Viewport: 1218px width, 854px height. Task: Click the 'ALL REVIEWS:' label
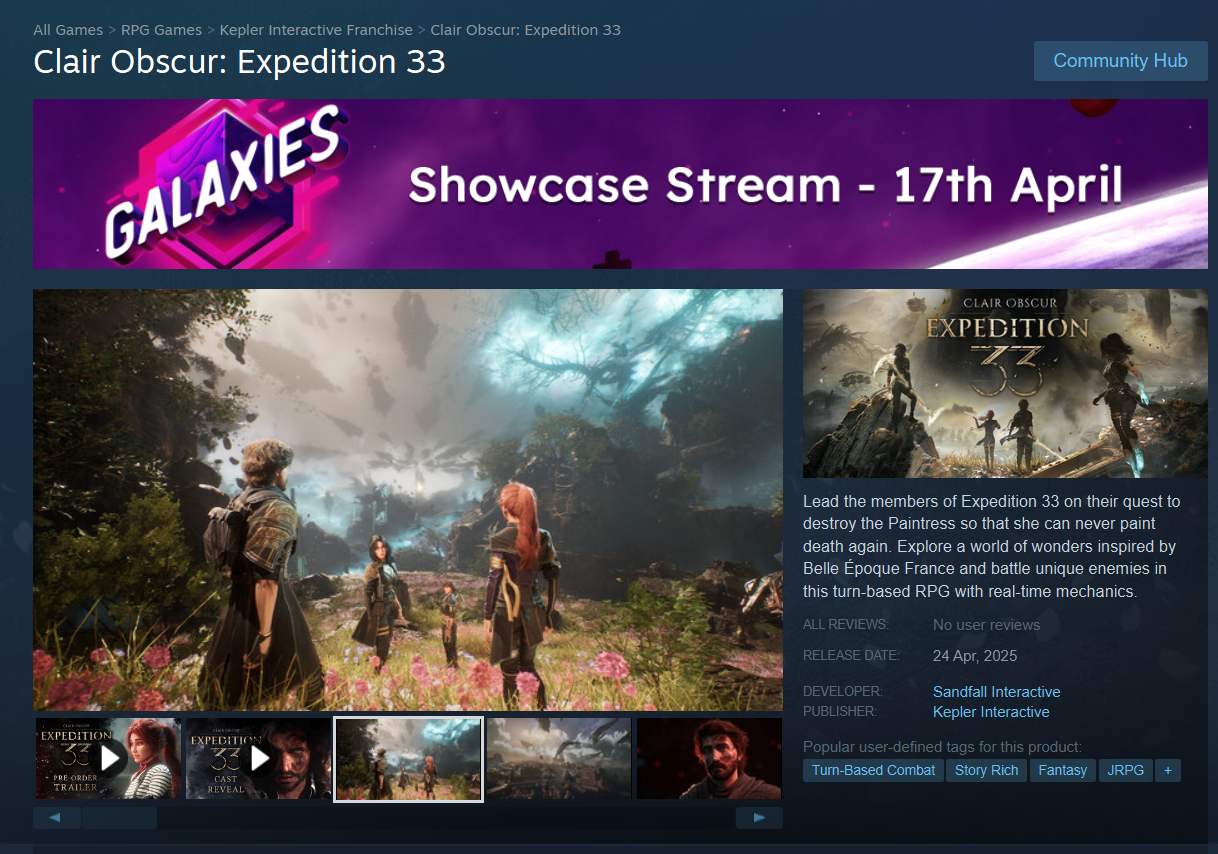(845, 624)
